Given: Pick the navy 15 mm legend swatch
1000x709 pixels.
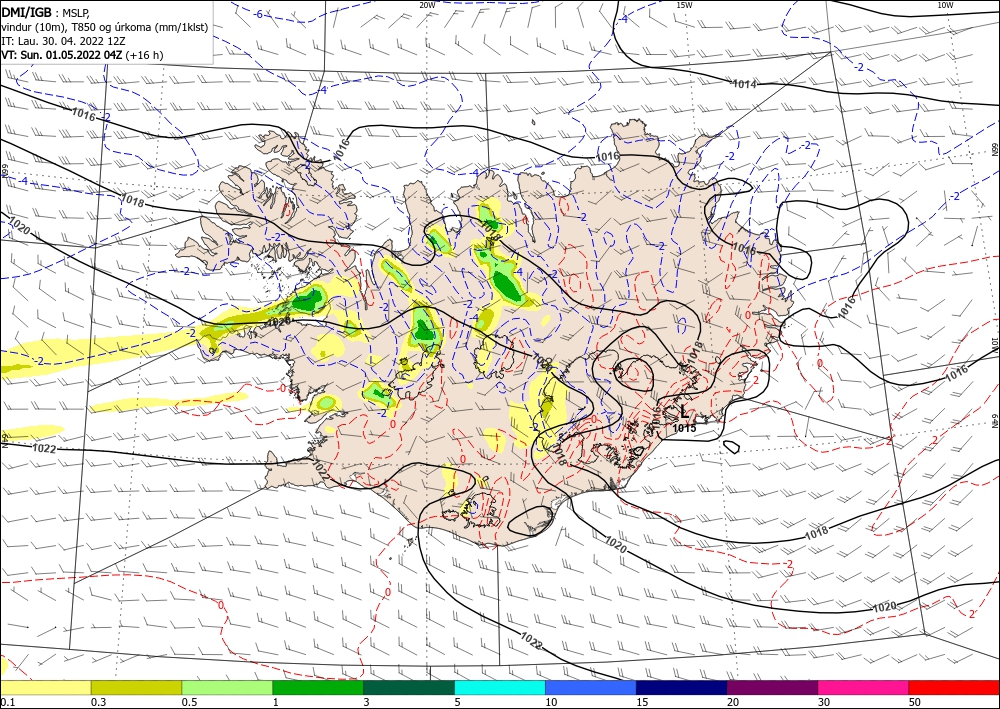Looking at the screenshot, I should tap(682, 687).
